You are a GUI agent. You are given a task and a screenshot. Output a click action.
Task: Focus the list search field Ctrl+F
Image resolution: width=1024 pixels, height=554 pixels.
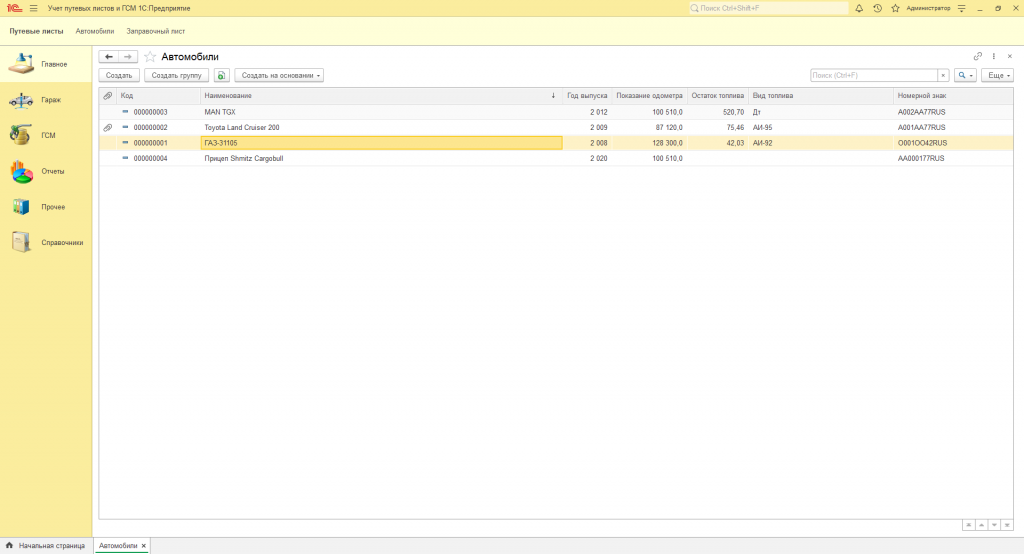874,75
